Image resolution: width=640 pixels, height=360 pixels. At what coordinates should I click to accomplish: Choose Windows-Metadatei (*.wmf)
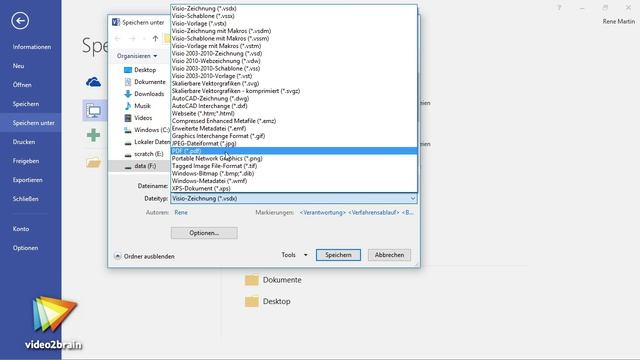pyautogui.click(x=294, y=181)
